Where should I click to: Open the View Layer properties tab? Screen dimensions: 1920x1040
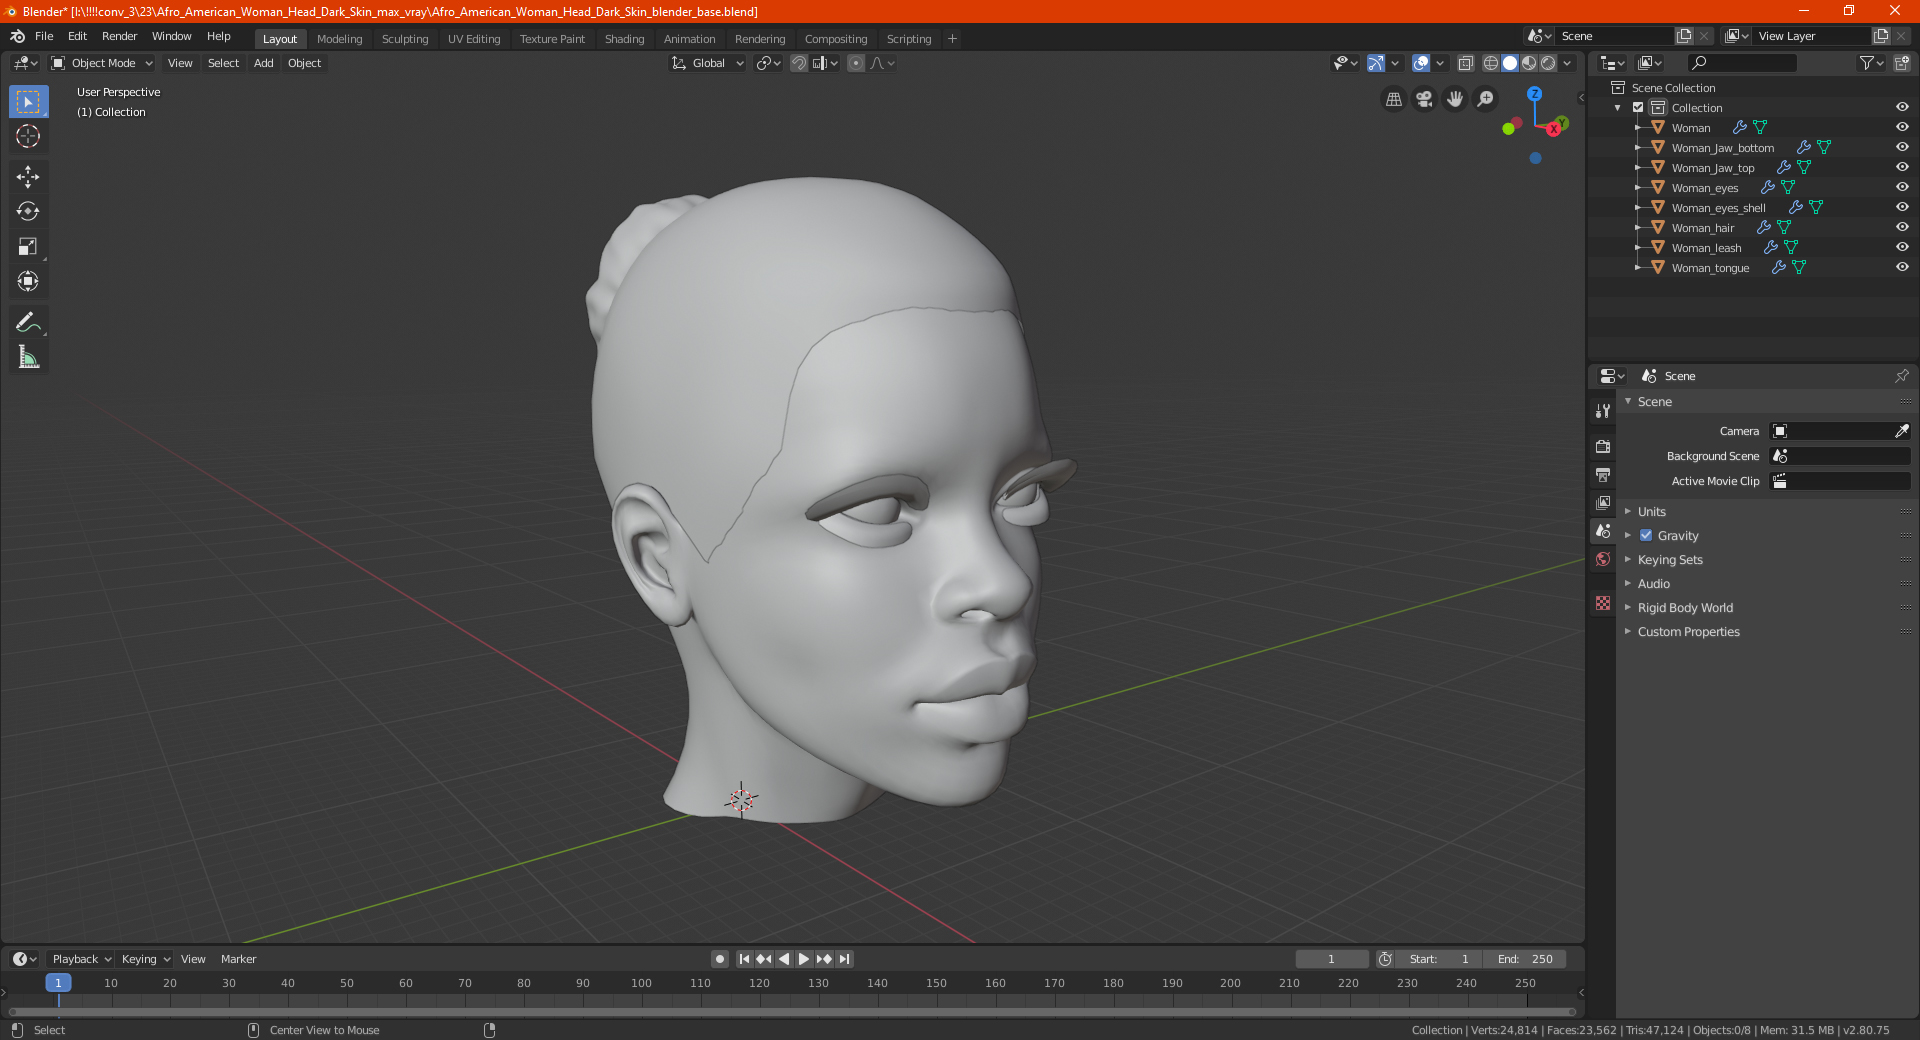click(x=1603, y=502)
